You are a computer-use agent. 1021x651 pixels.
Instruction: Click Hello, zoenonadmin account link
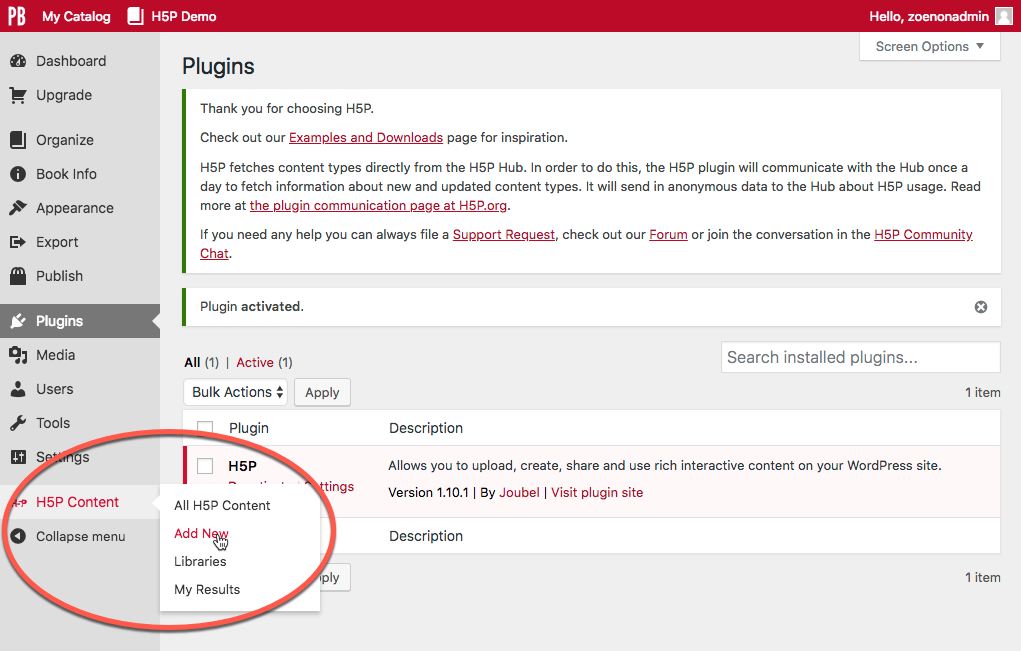929,16
